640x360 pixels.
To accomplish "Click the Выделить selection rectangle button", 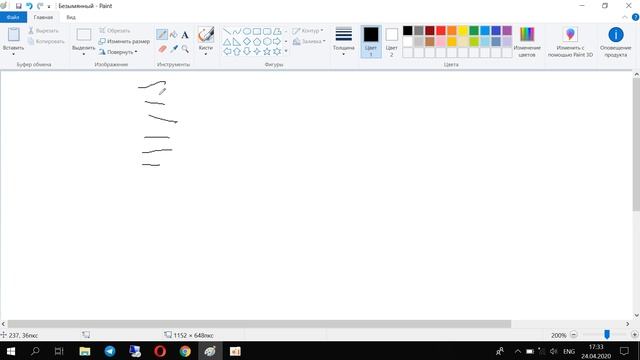I will point(84,35).
